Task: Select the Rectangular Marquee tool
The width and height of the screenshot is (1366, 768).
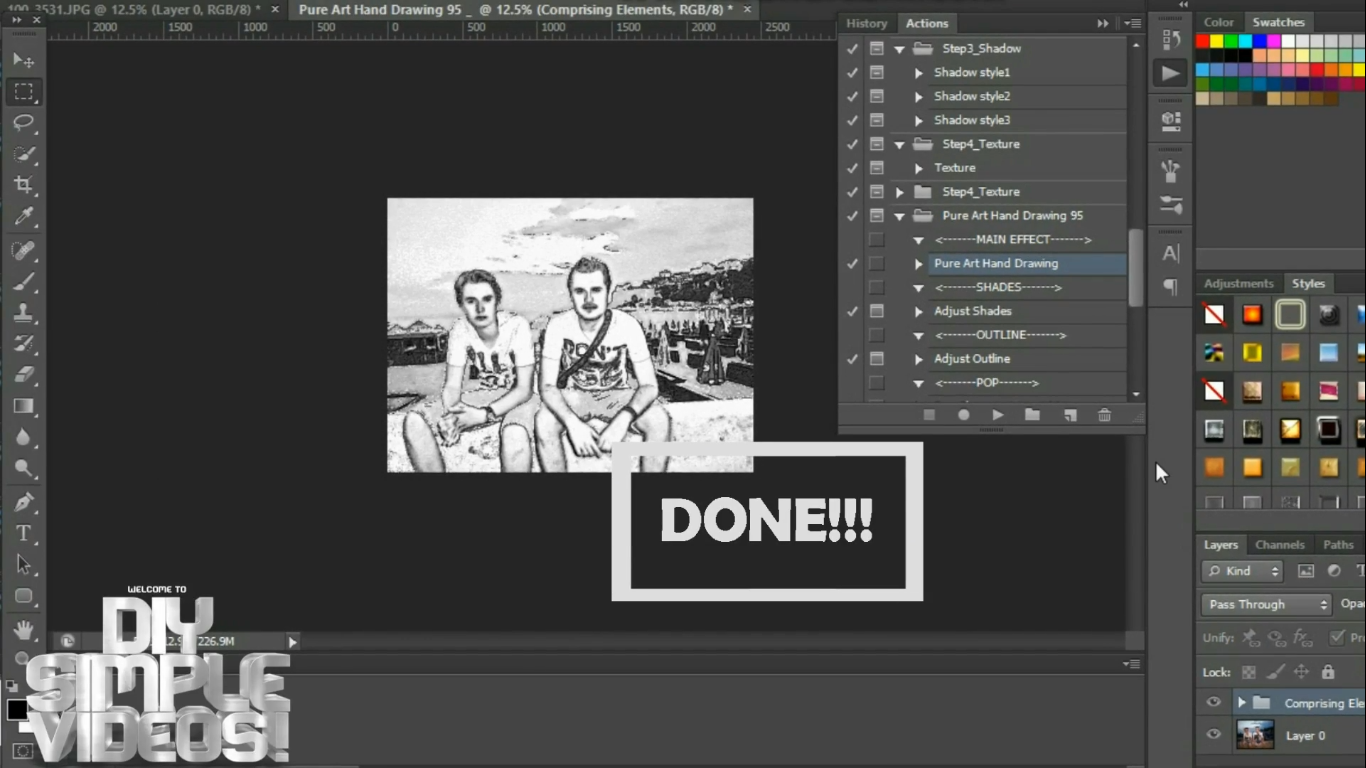Action: tap(23, 92)
